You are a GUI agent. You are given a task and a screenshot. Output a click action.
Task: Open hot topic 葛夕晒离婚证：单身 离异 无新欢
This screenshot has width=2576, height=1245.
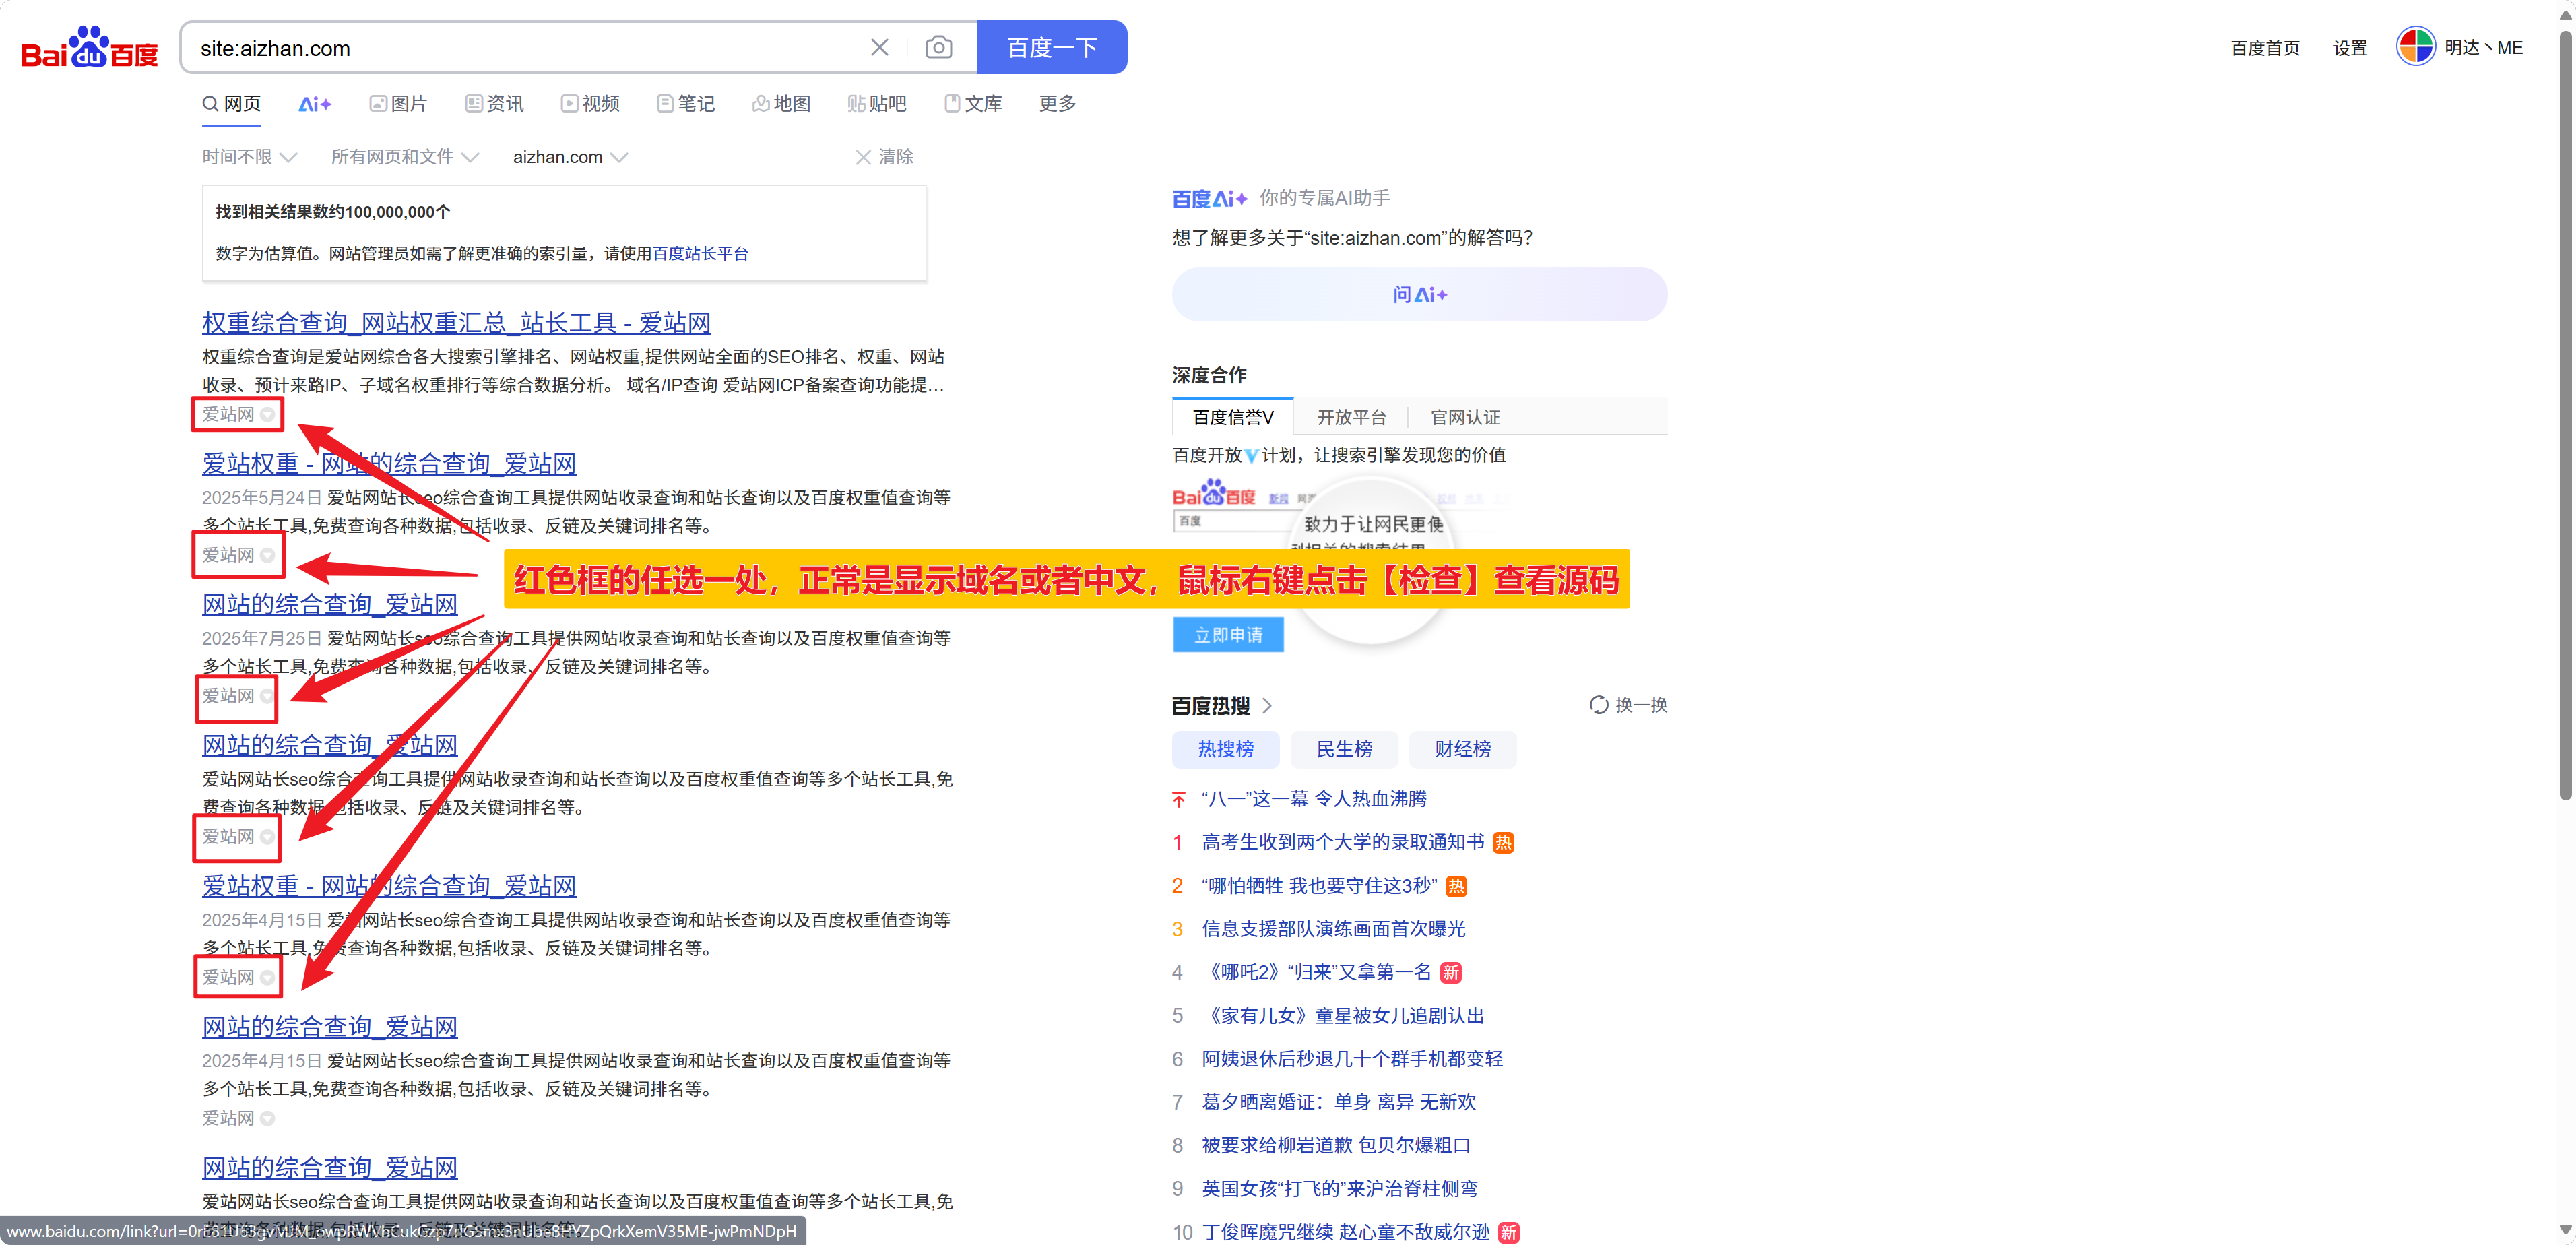click(1338, 1102)
